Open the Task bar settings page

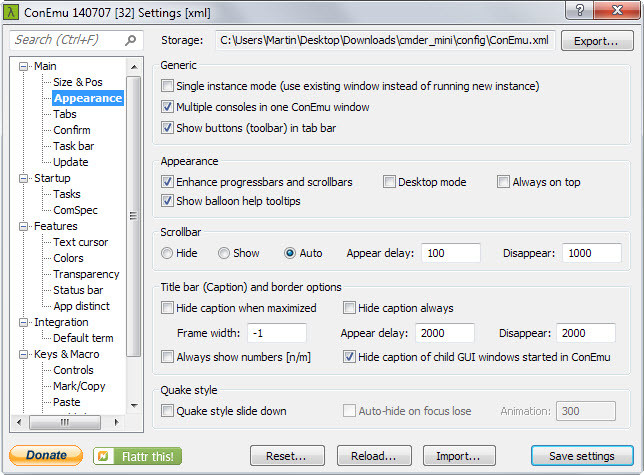coord(74,146)
